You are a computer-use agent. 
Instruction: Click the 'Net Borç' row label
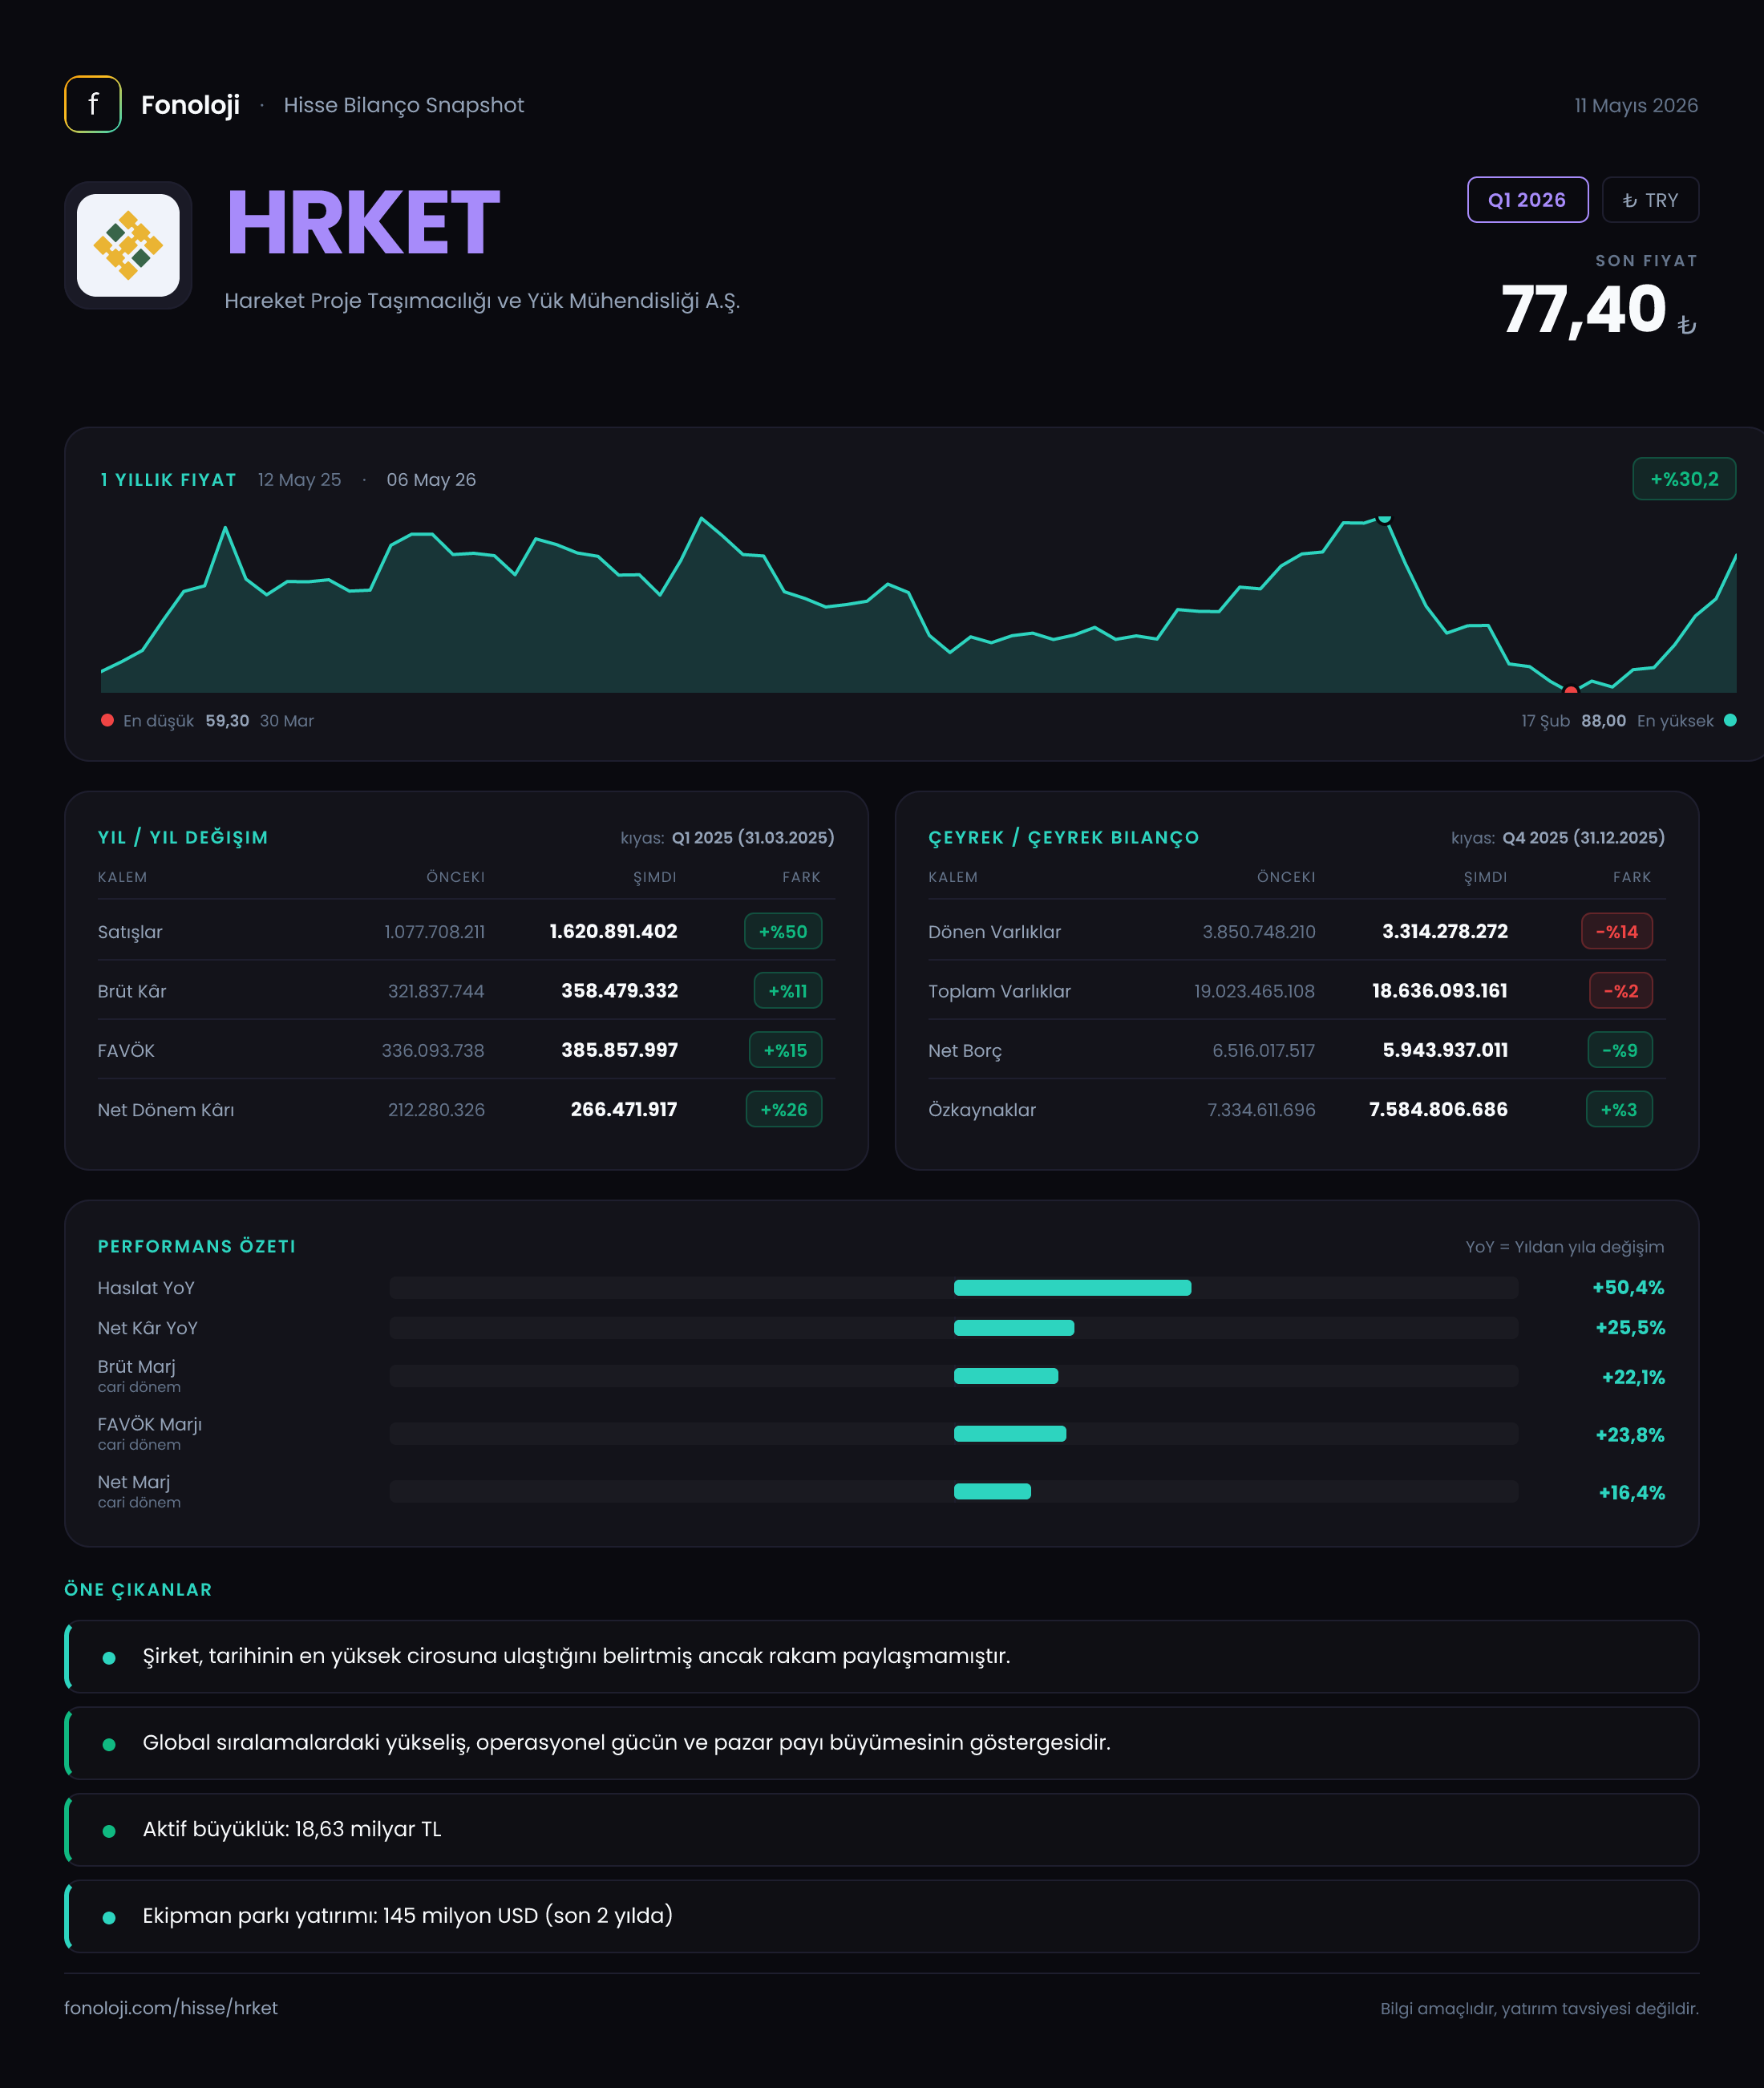965,1051
